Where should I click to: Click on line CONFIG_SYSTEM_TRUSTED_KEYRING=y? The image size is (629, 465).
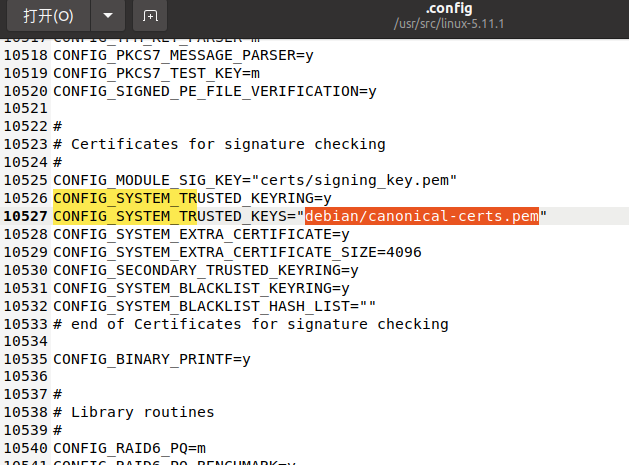(x=193, y=198)
